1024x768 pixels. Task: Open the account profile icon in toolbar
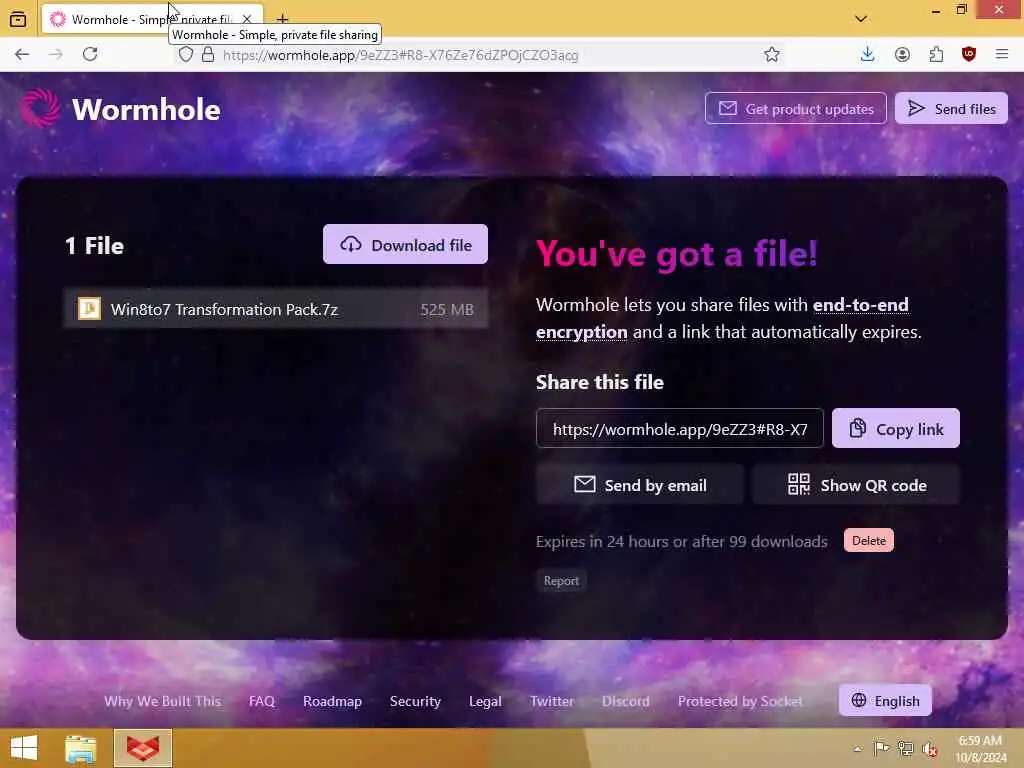pos(902,54)
